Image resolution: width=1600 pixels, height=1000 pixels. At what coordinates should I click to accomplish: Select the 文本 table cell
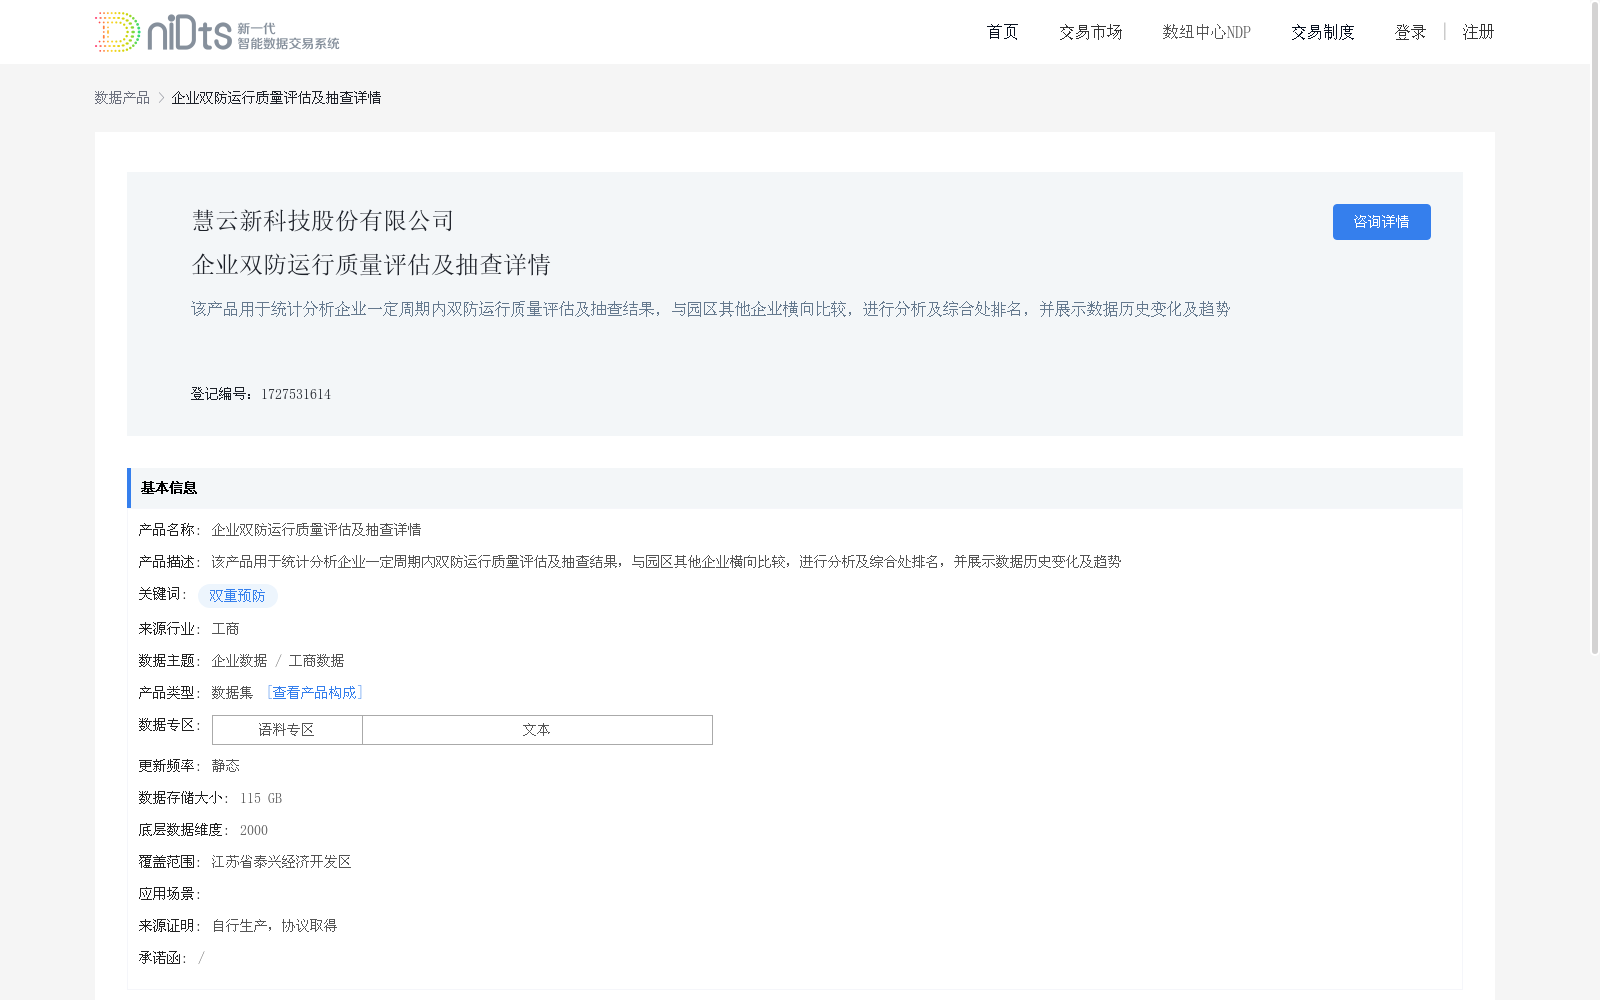pyautogui.click(x=537, y=730)
